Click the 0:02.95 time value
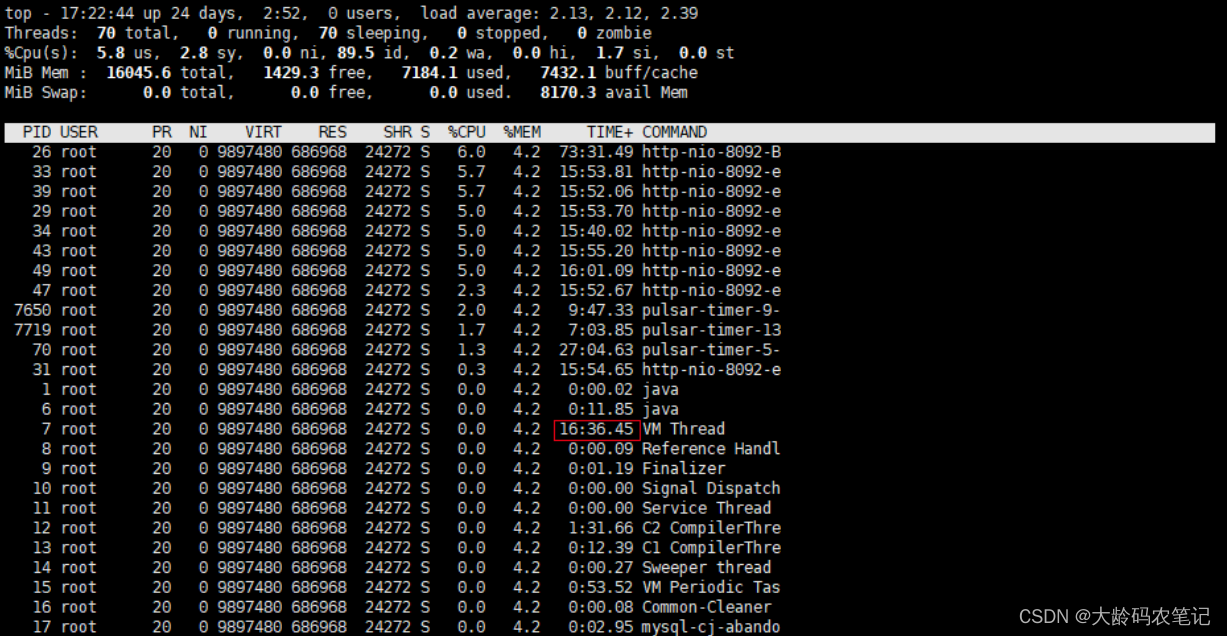The image size is (1227, 636). [601, 627]
